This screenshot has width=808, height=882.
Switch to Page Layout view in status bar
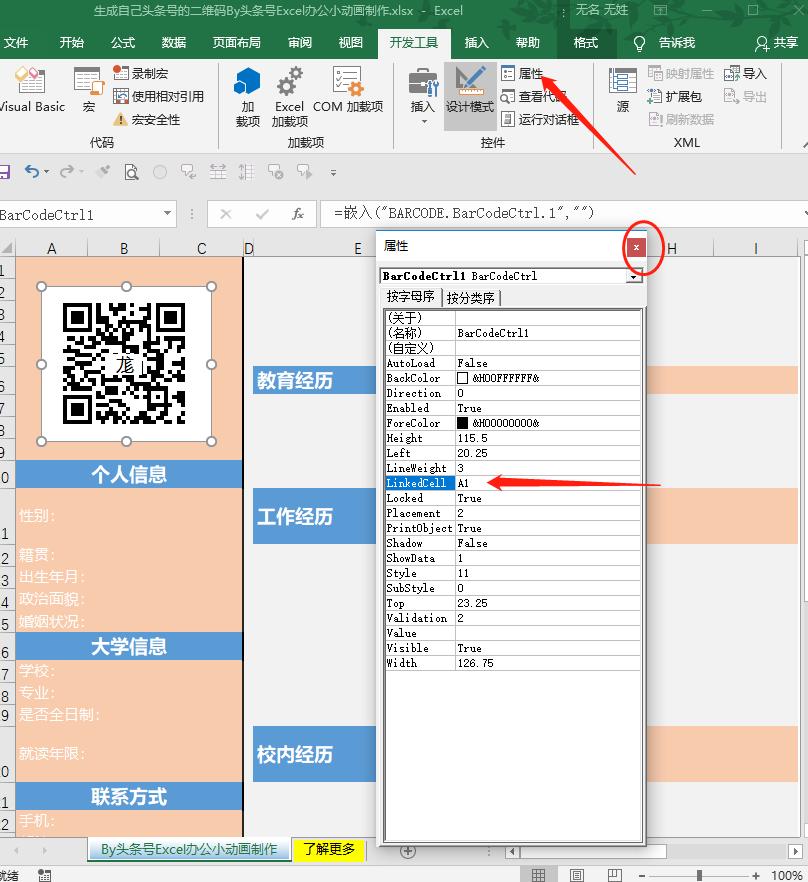[x=577, y=875]
